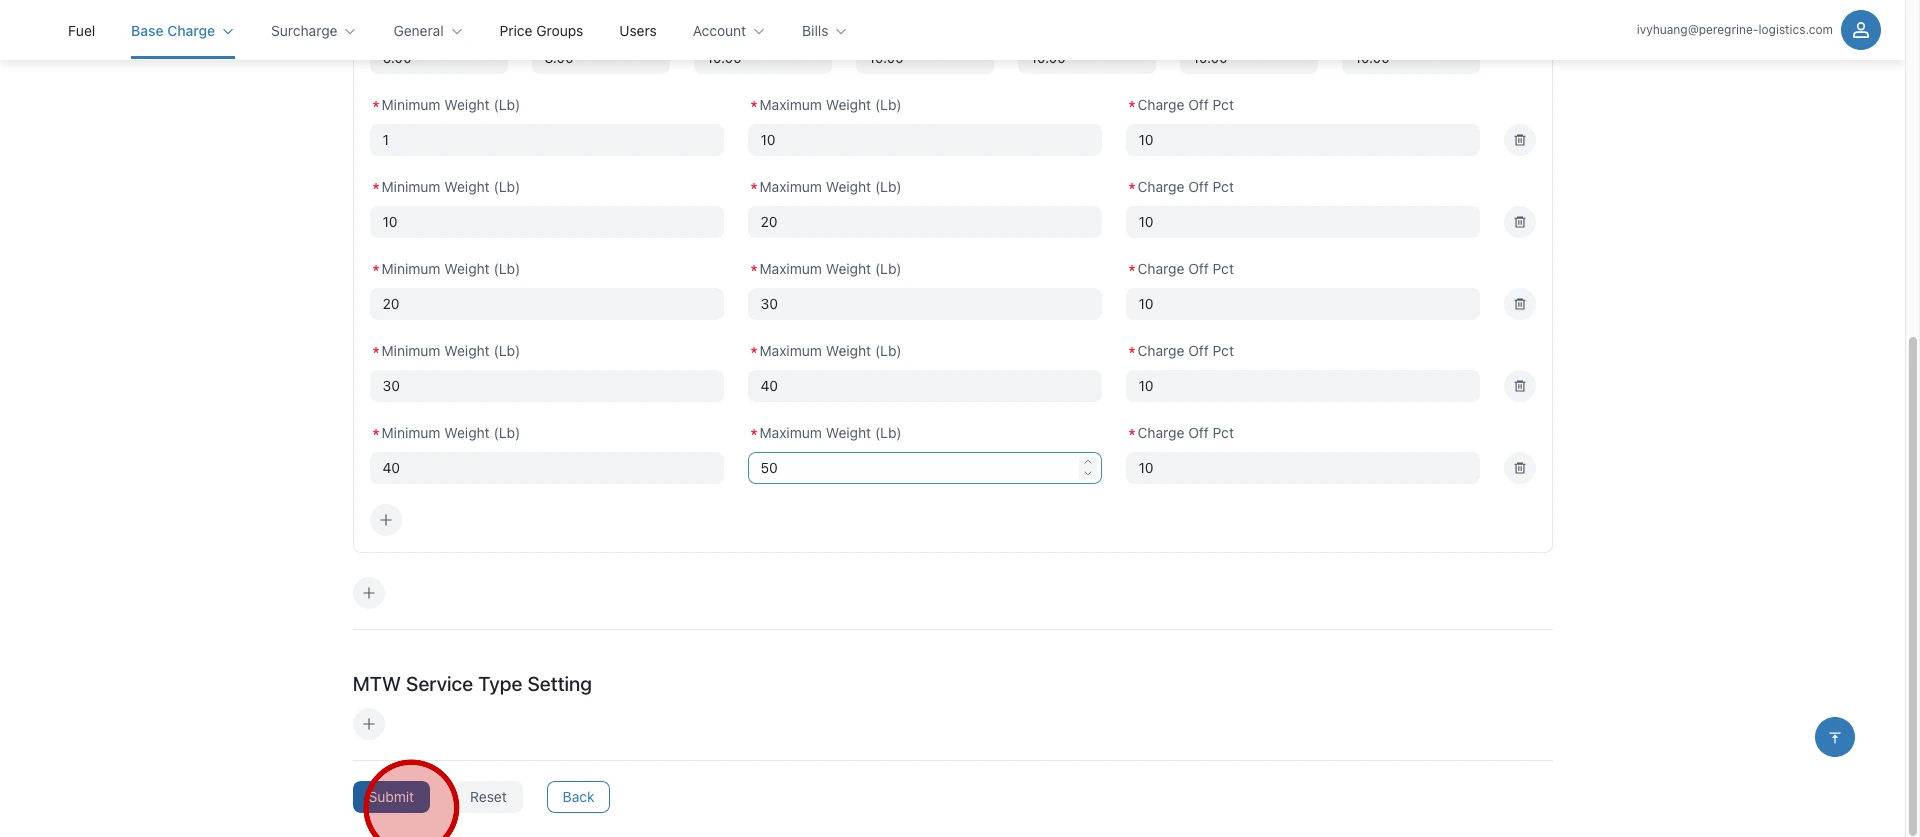Delete the weight row with minimum 1
The height and width of the screenshot is (837, 1920).
tap(1519, 140)
